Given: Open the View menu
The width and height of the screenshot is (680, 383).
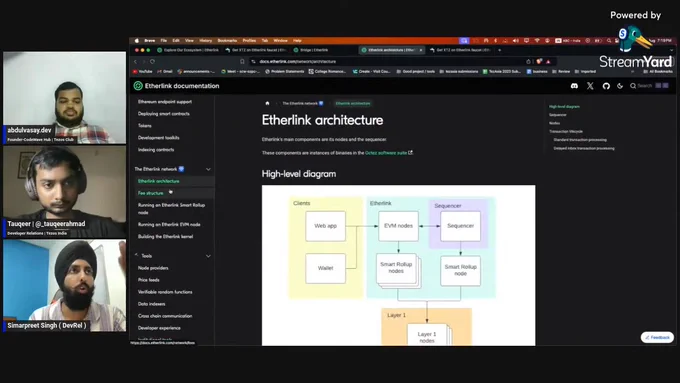Looking at the screenshot, I should tap(189, 41).
